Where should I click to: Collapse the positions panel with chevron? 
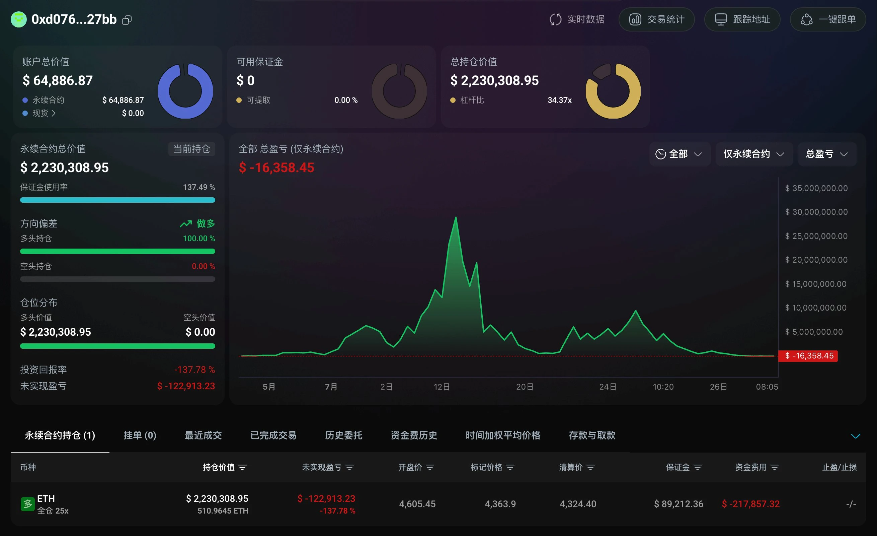[x=855, y=436]
